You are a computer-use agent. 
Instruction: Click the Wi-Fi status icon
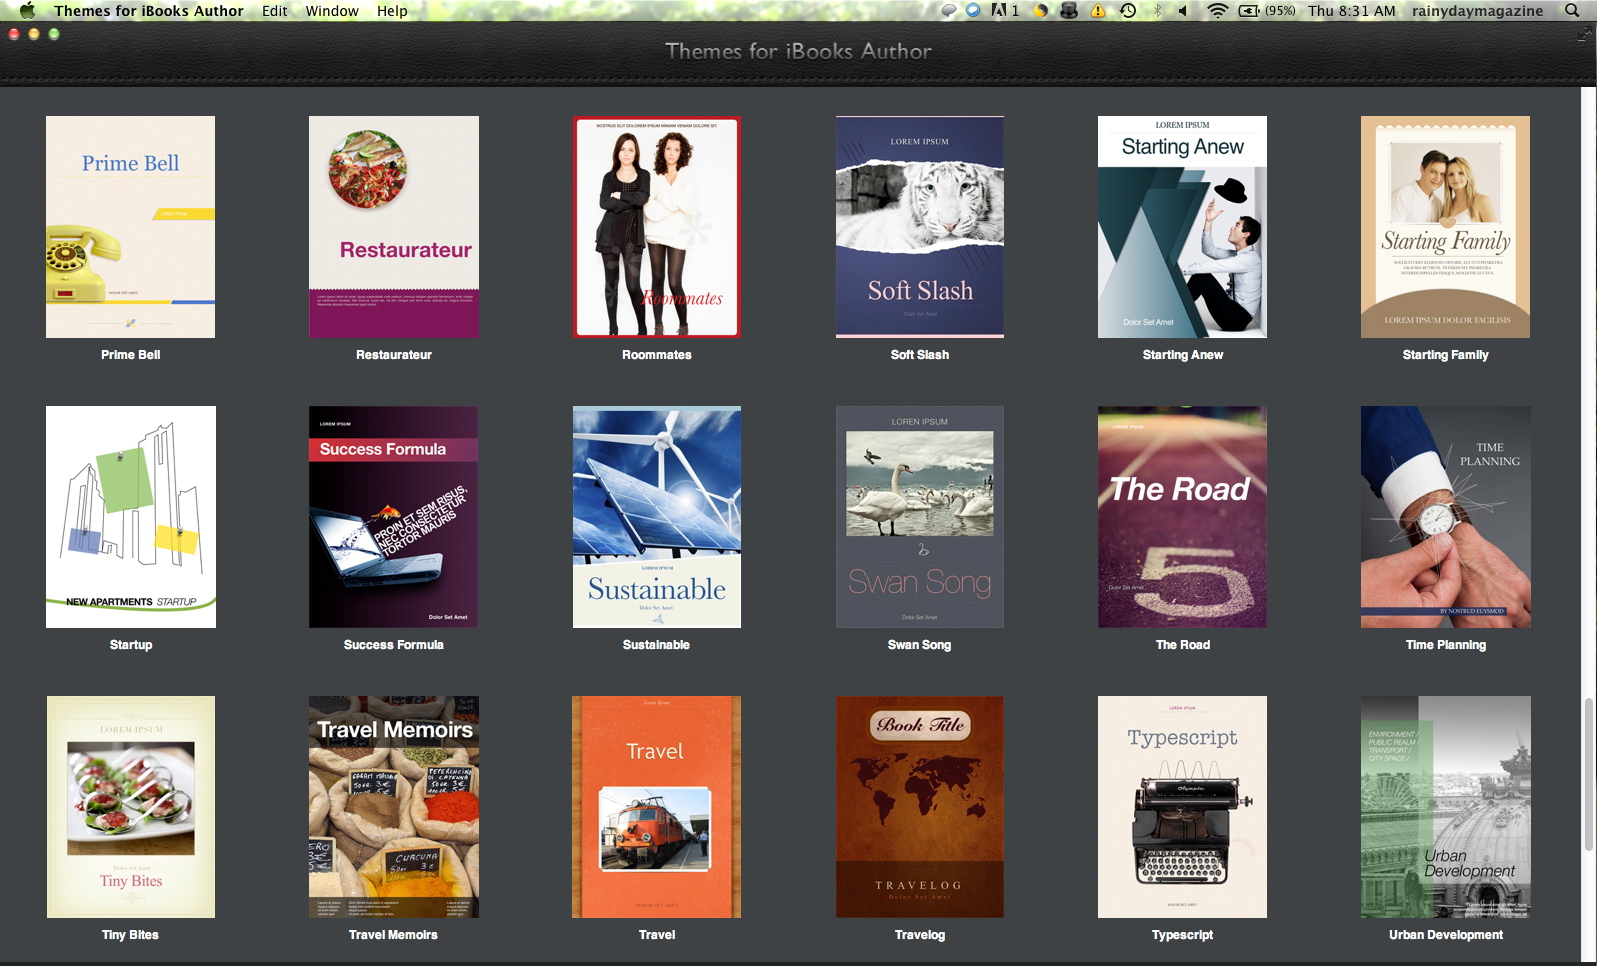point(1217,11)
